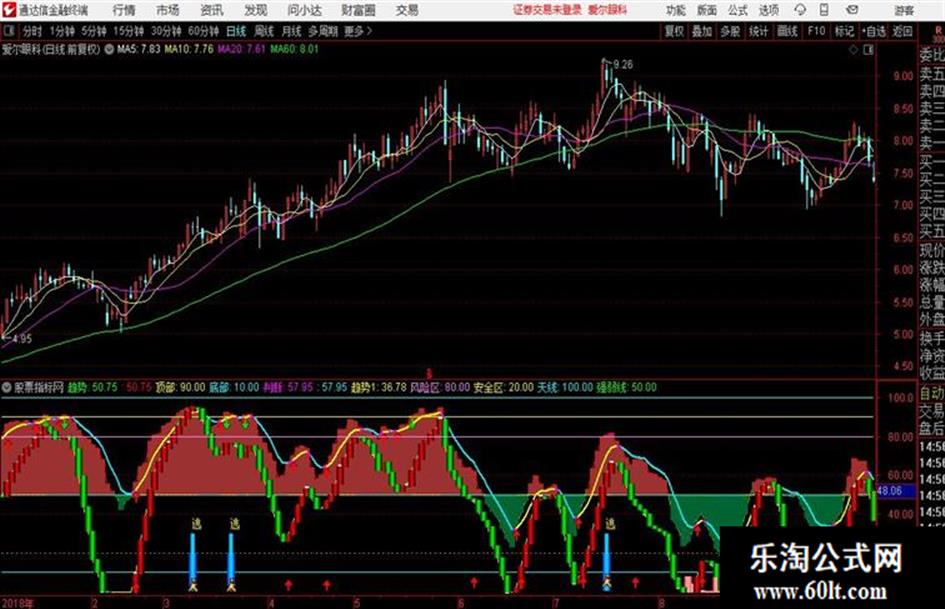Expand the 更多 > periods list
Image resolution: width=945 pixels, height=609 pixels.
coord(358,31)
